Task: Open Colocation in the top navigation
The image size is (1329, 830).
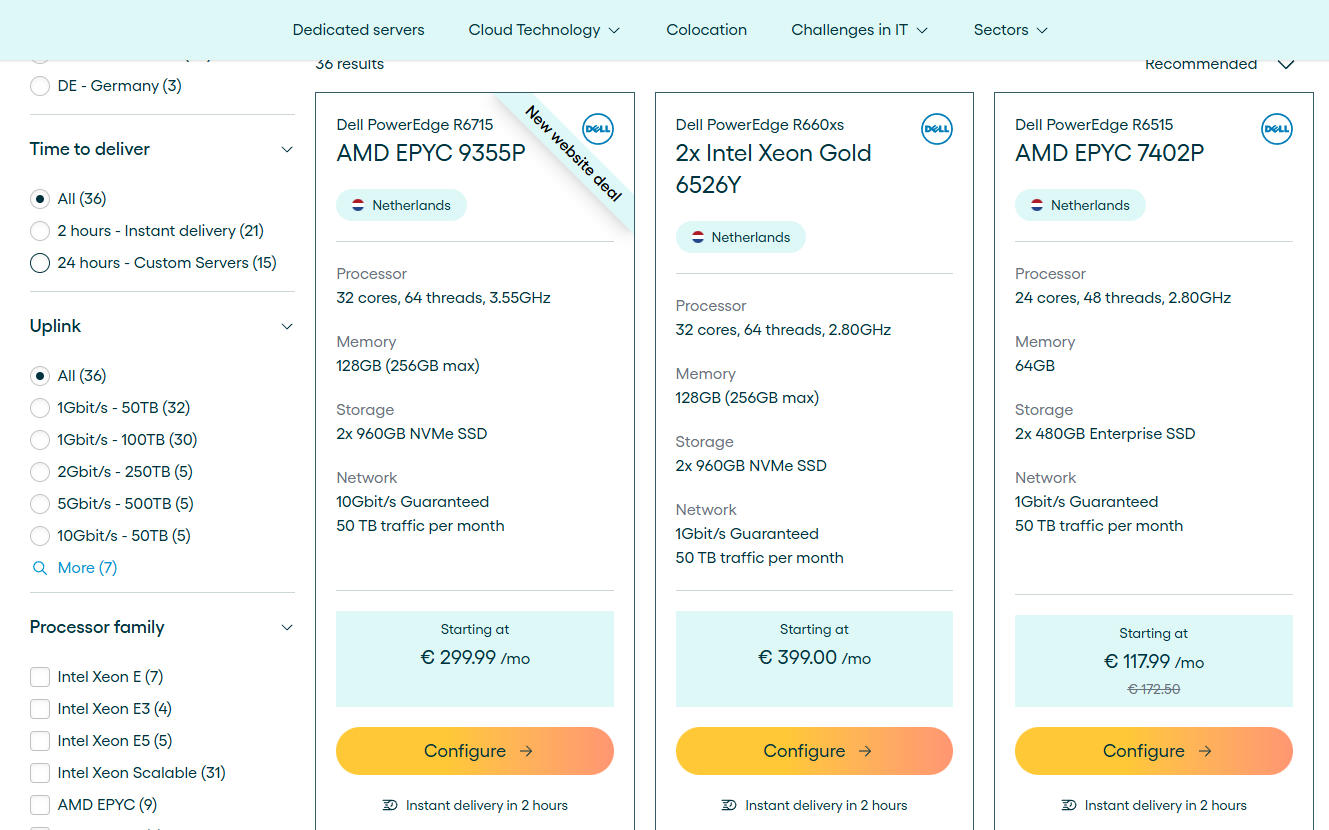Action: click(x=707, y=30)
